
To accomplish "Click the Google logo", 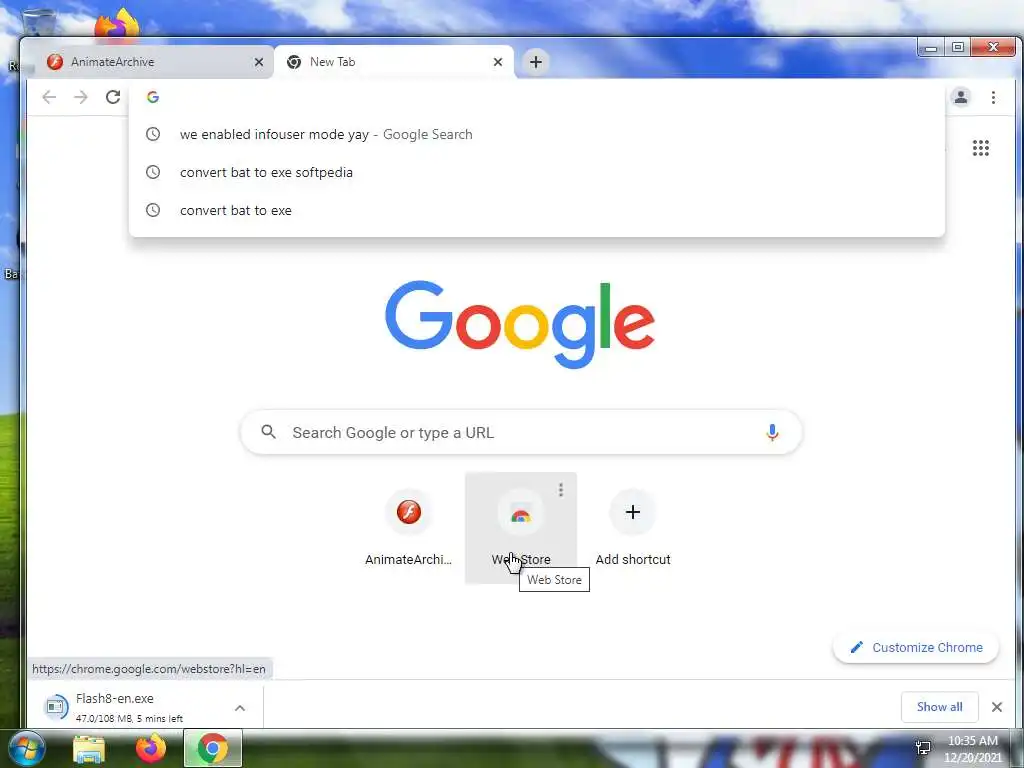I will click(x=520, y=324).
